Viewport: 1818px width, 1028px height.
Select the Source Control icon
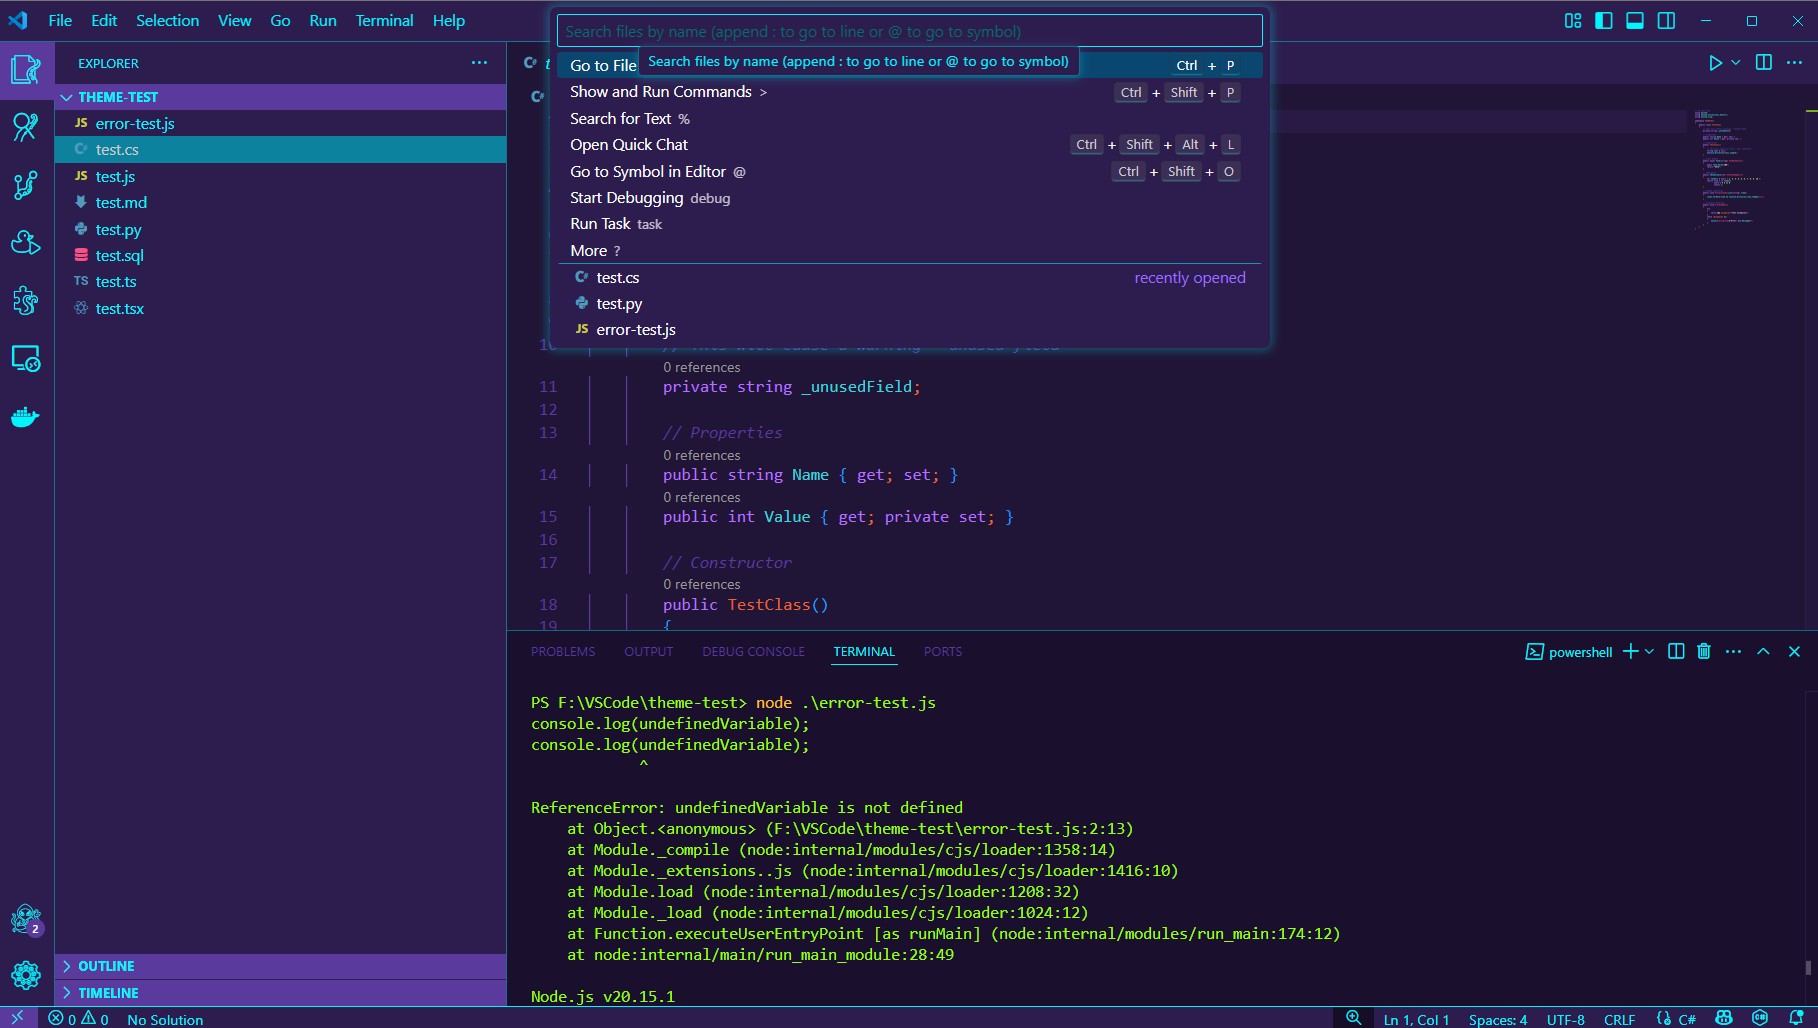[25, 185]
